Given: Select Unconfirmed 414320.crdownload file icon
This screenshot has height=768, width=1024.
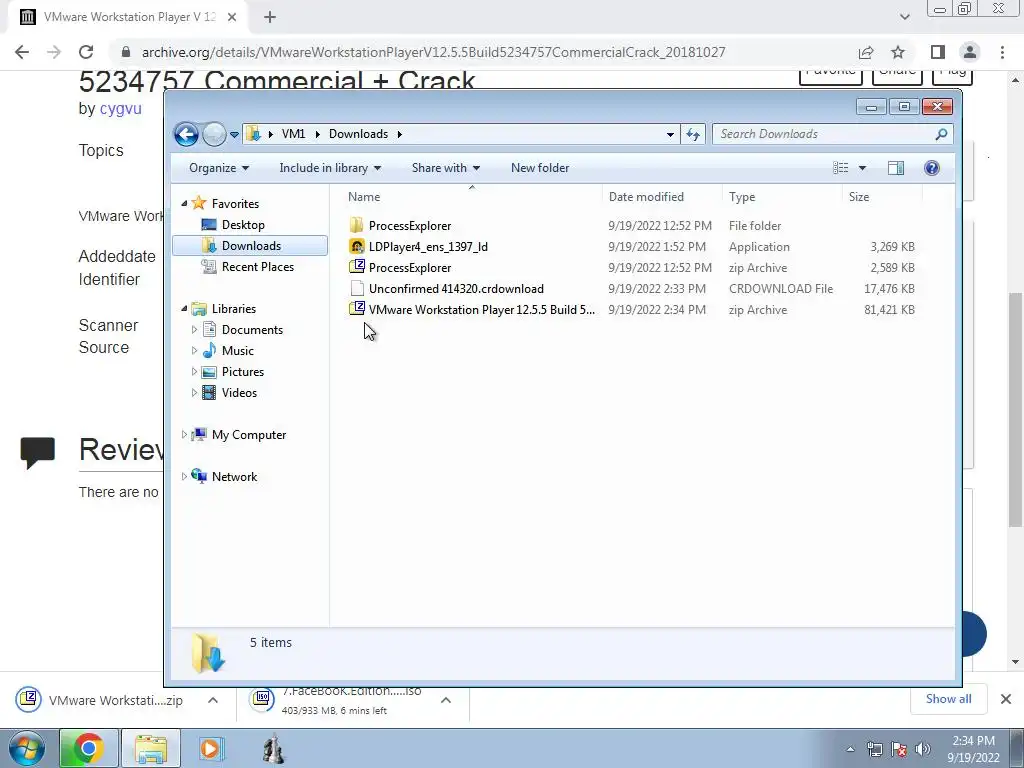Looking at the screenshot, I should click(x=357, y=288).
